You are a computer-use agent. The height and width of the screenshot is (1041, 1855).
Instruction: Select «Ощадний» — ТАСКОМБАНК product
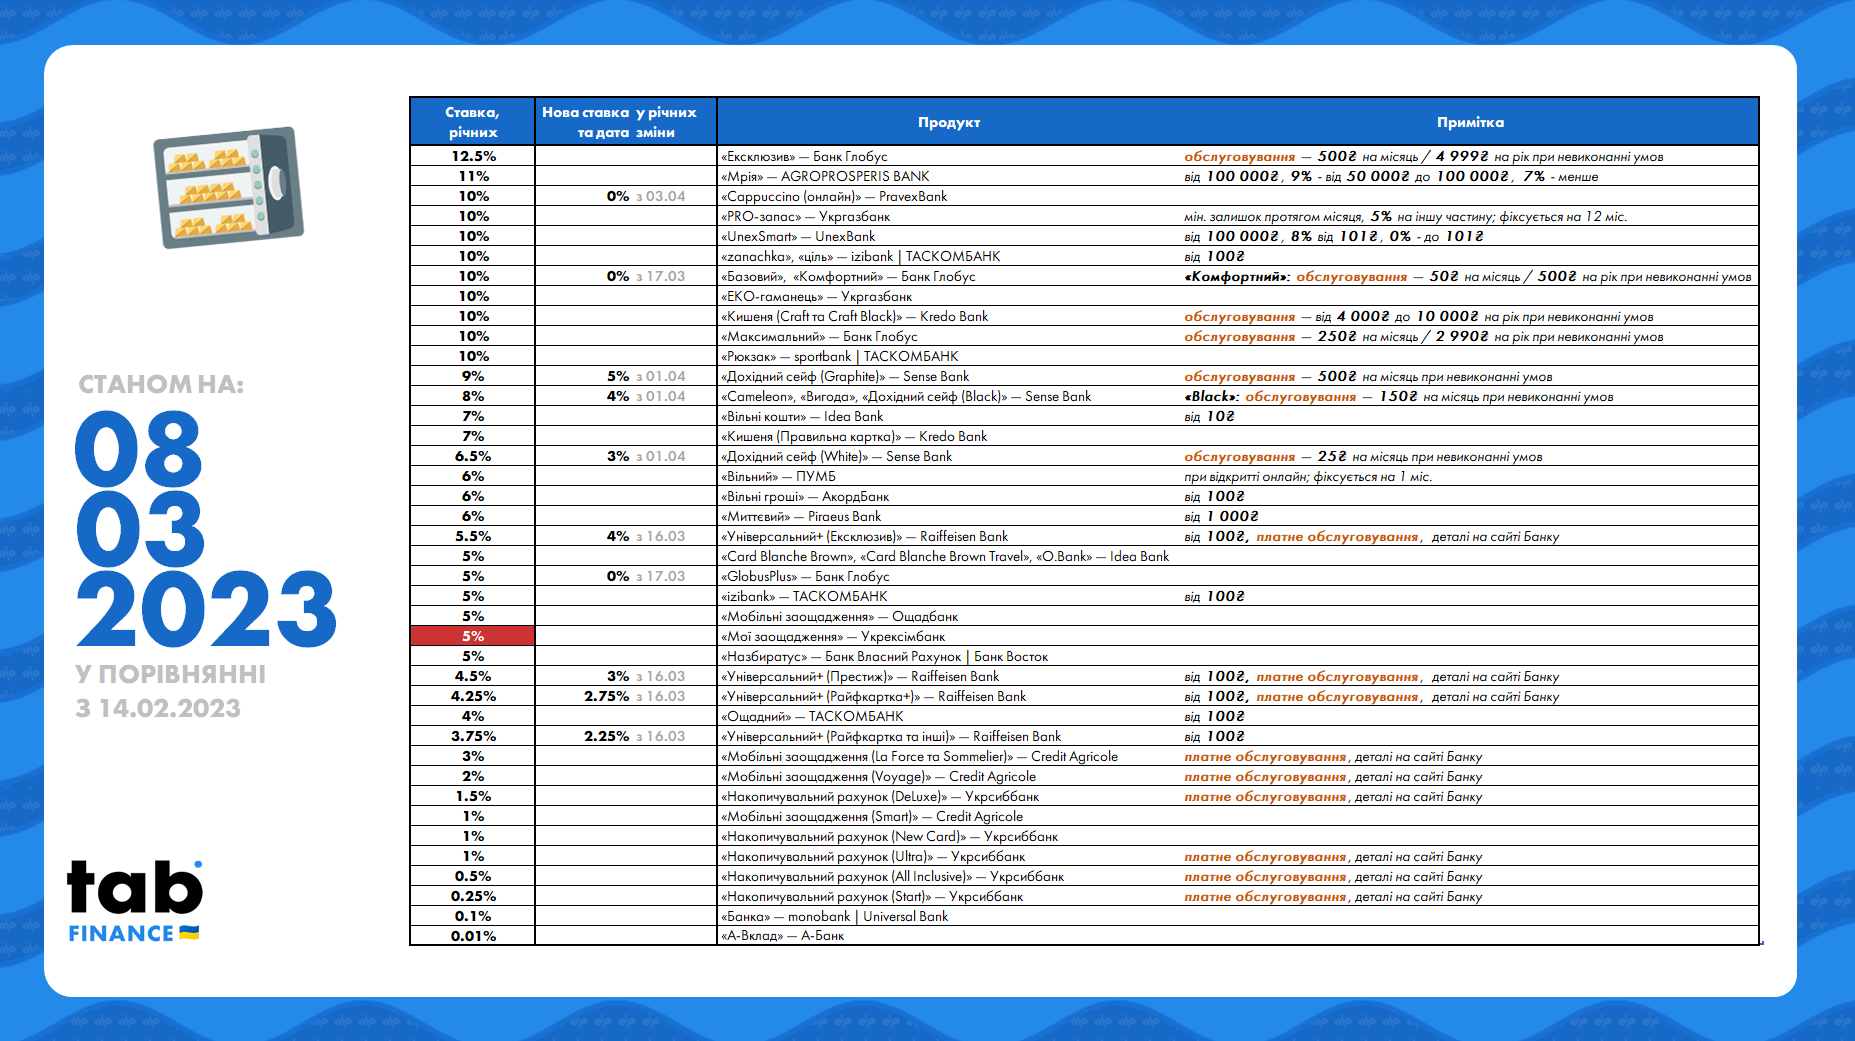coord(812,716)
